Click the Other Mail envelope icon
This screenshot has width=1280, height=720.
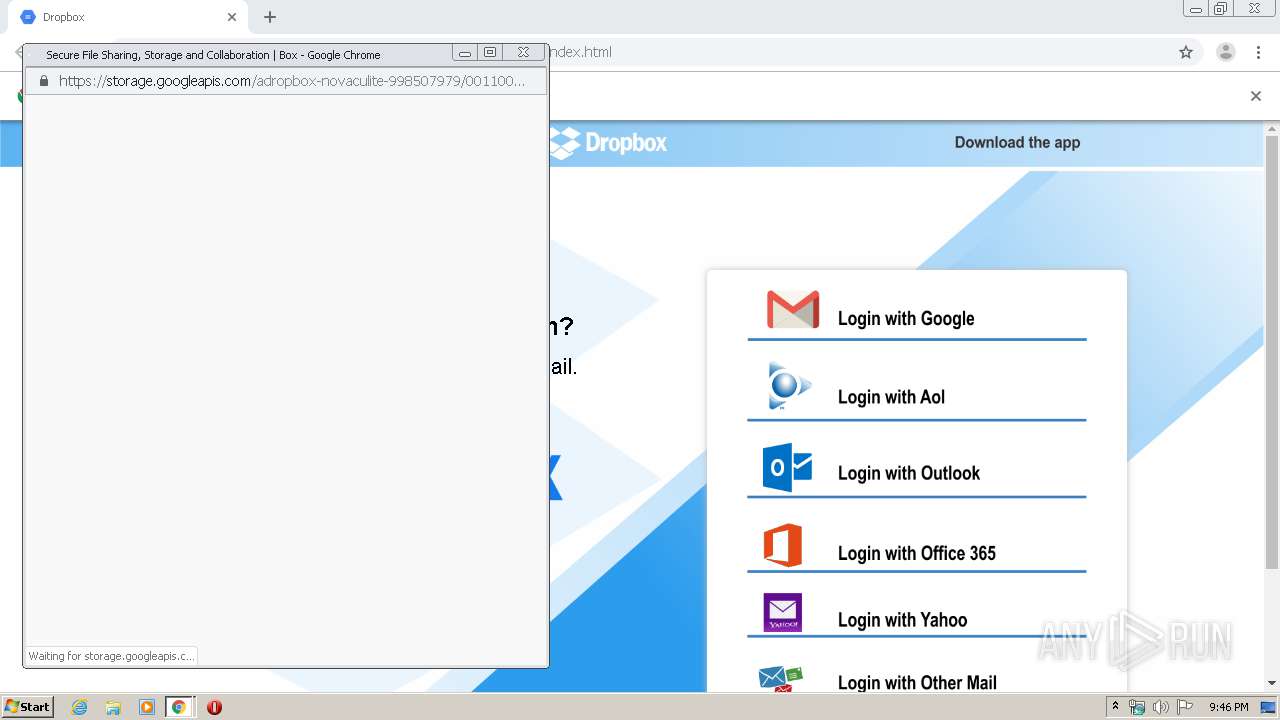click(781, 679)
